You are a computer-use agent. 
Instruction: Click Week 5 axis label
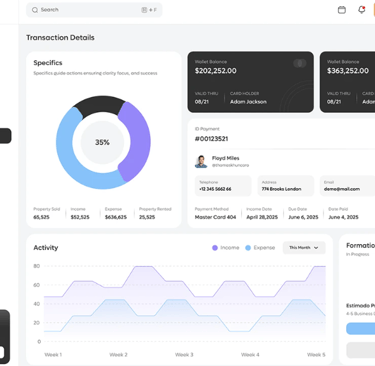click(316, 355)
